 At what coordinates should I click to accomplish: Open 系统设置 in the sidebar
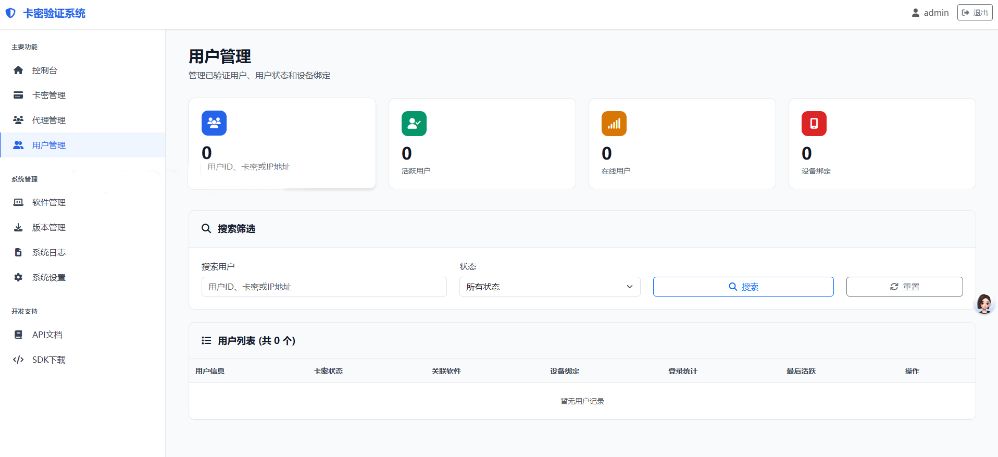48,278
